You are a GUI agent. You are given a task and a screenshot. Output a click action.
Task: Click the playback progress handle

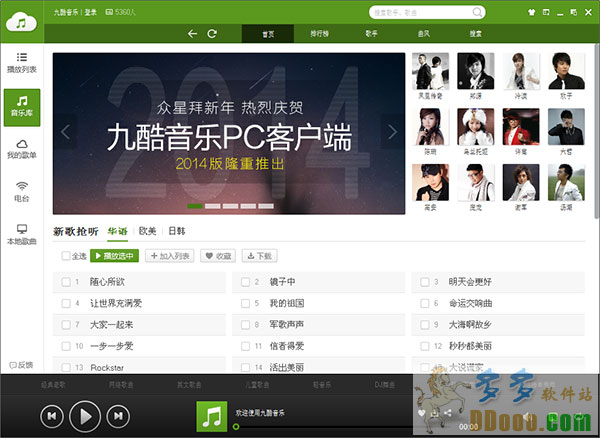236,426
